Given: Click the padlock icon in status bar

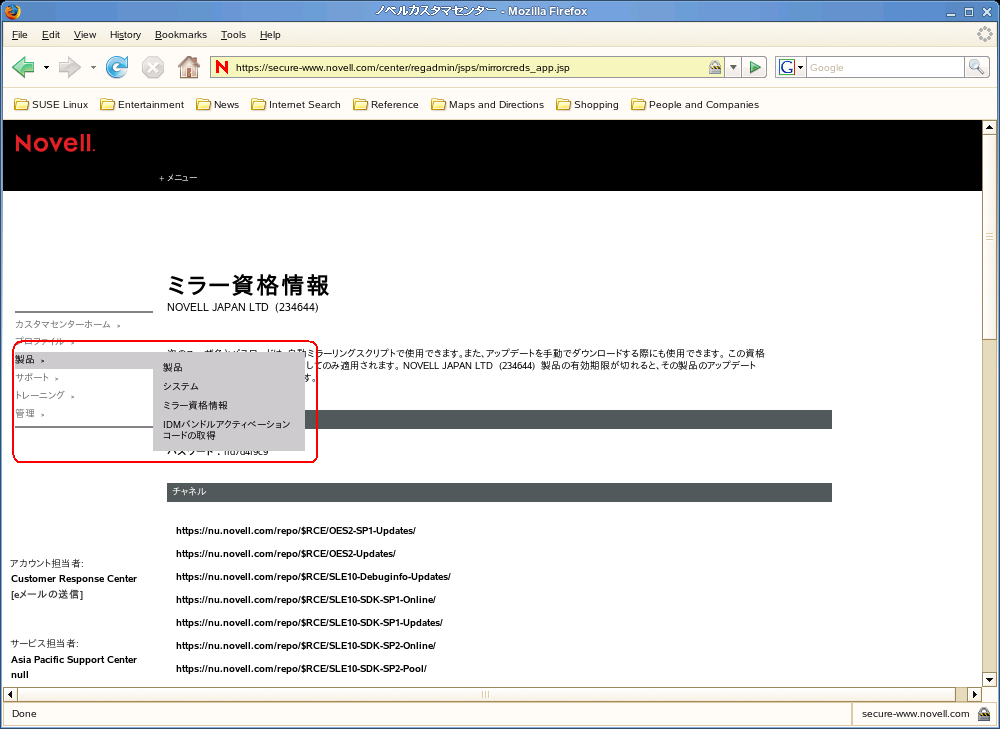Looking at the screenshot, I should [x=984, y=714].
